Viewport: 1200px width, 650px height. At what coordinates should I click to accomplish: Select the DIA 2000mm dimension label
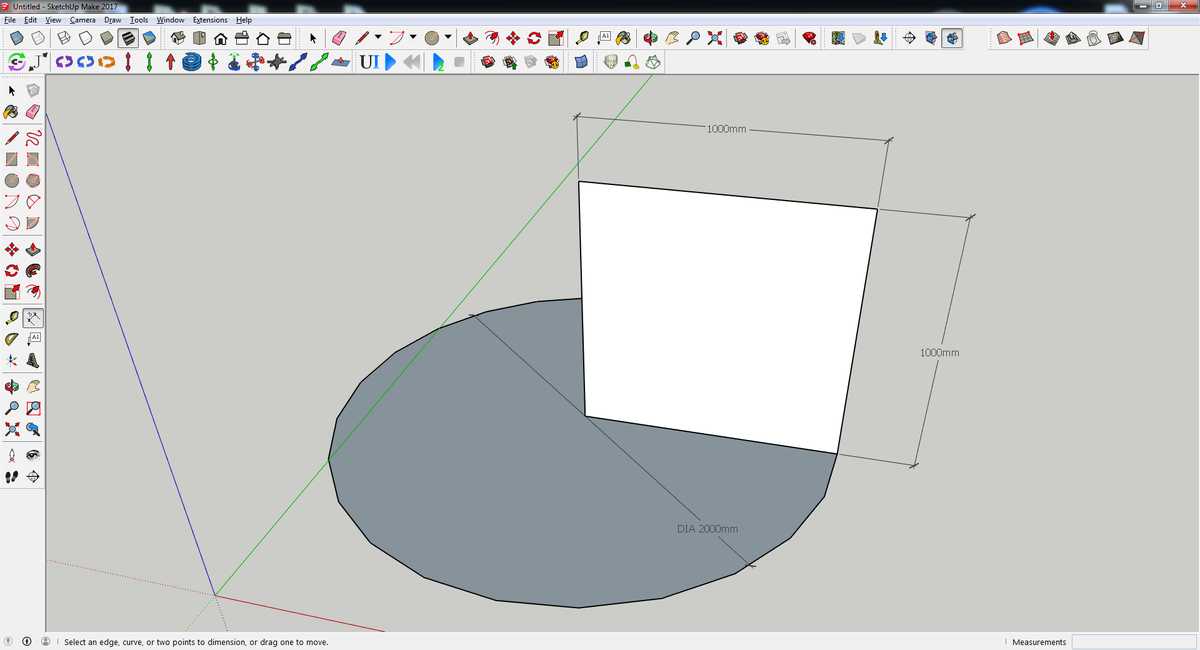click(x=708, y=528)
